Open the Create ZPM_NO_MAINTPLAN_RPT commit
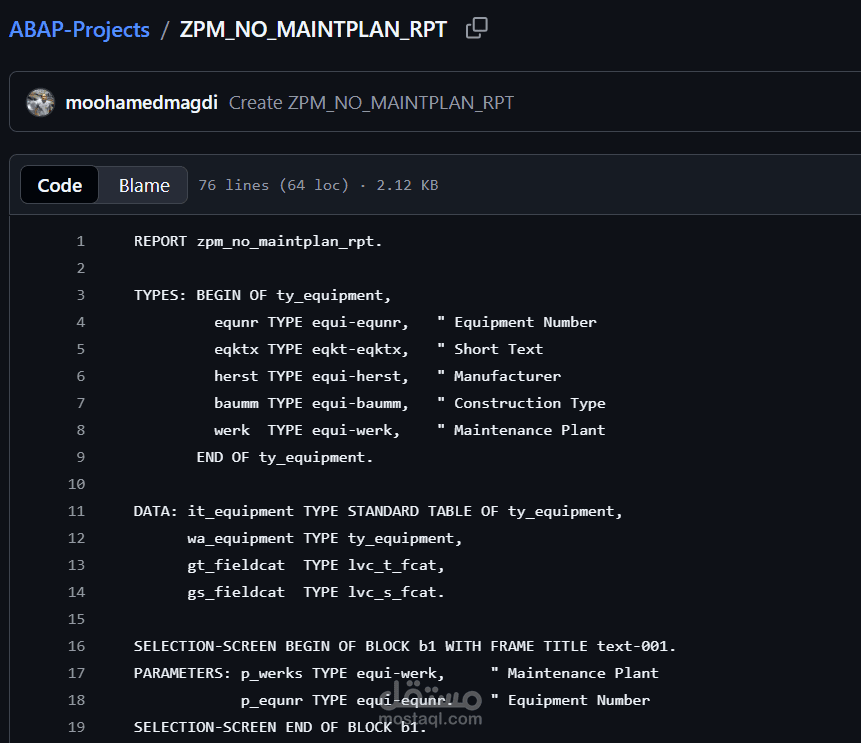This screenshot has height=743, width=861. pos(371,101)
